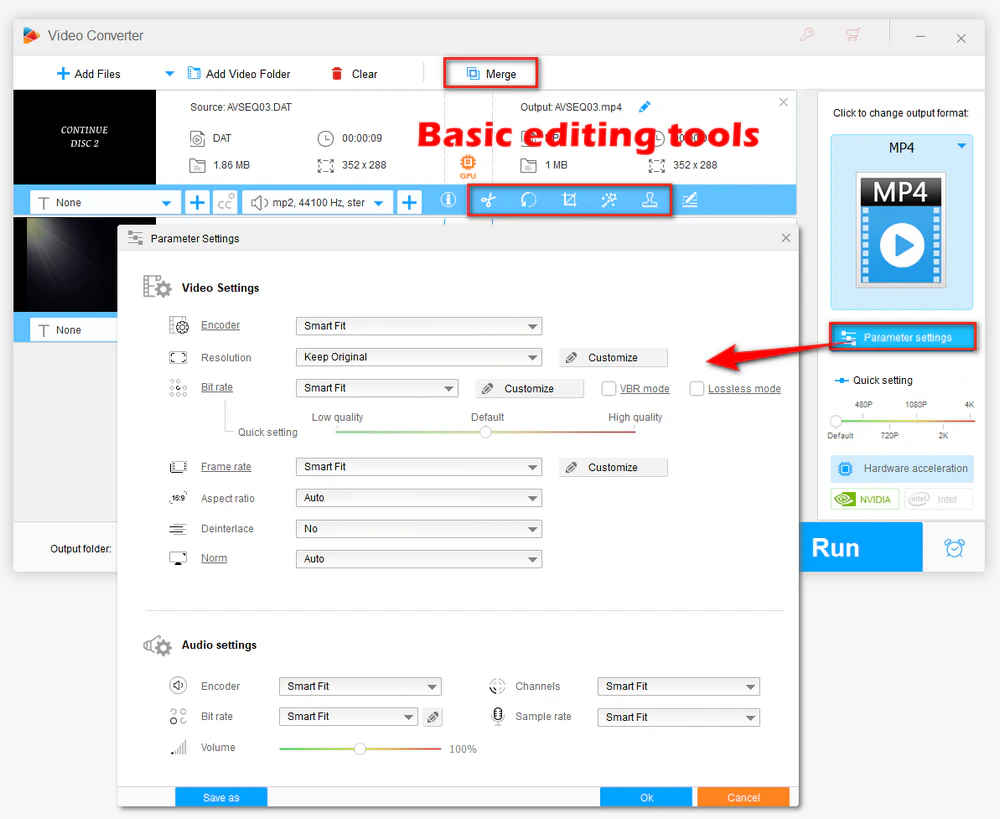
Task: Adjust the bit rate quality slider handle
Action: point(486,432)
